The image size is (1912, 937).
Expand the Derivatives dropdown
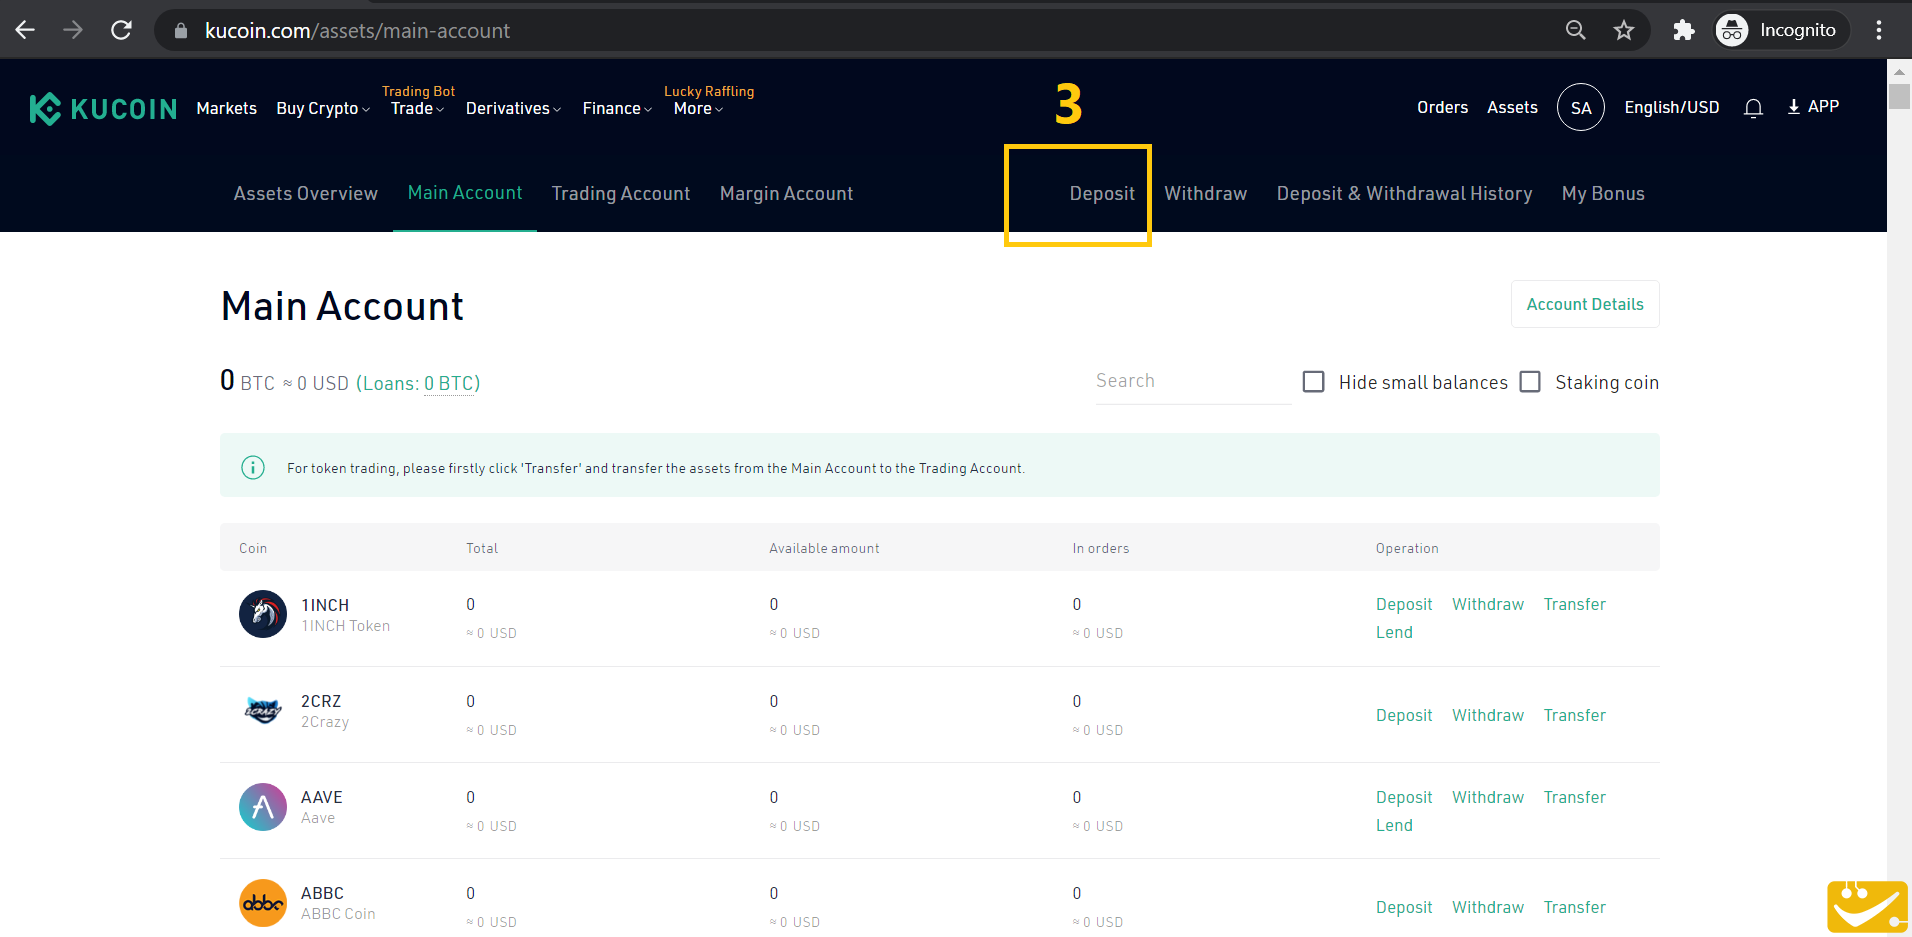point(513,108)
